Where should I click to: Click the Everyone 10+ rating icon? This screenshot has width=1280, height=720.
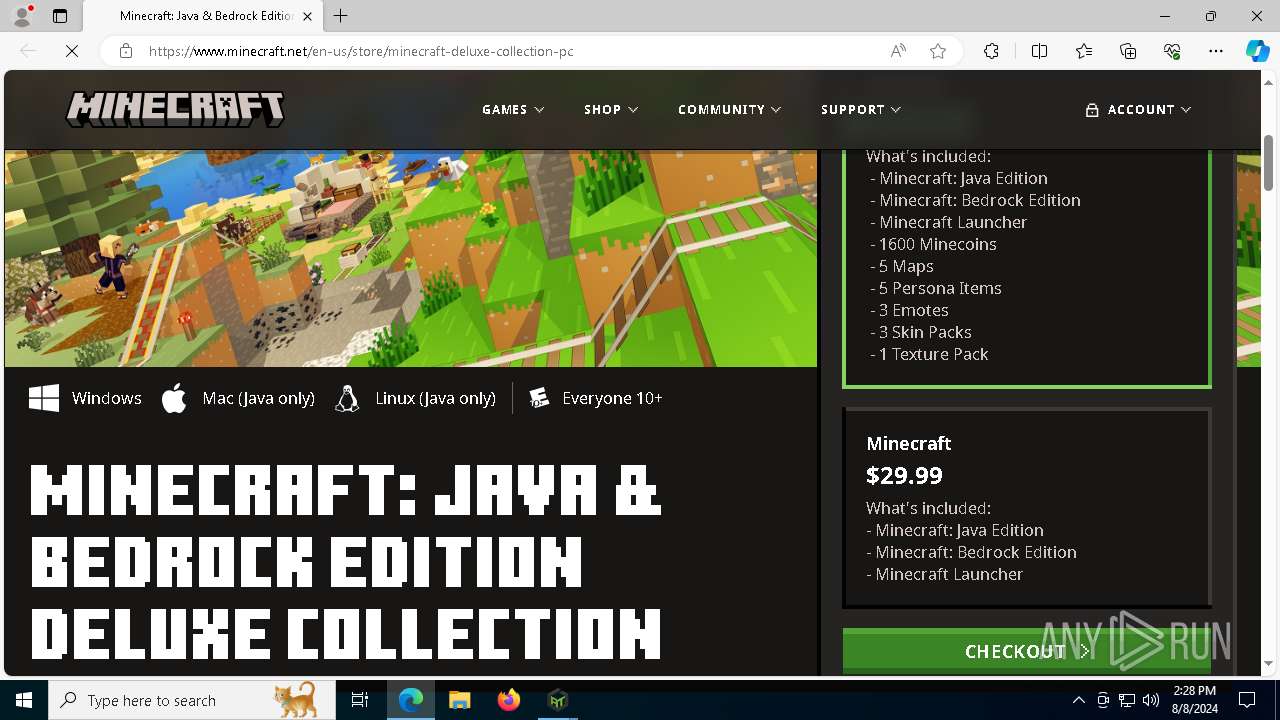[x=539, y=398]
